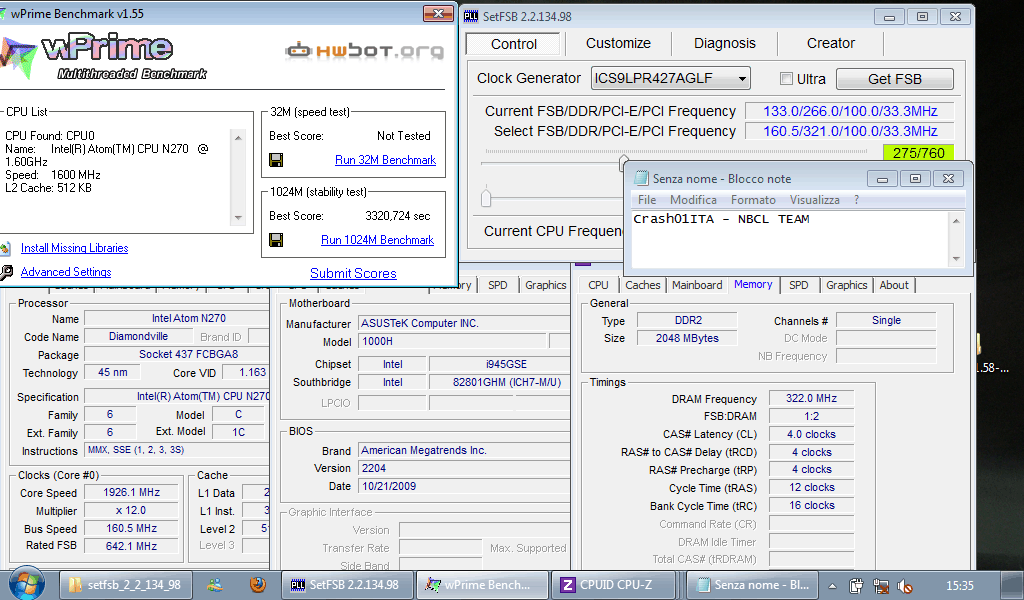The image size is (1024, 600).
Task: Switch to CPUID CPU-Z taskbar button
Action: point(616,585)
